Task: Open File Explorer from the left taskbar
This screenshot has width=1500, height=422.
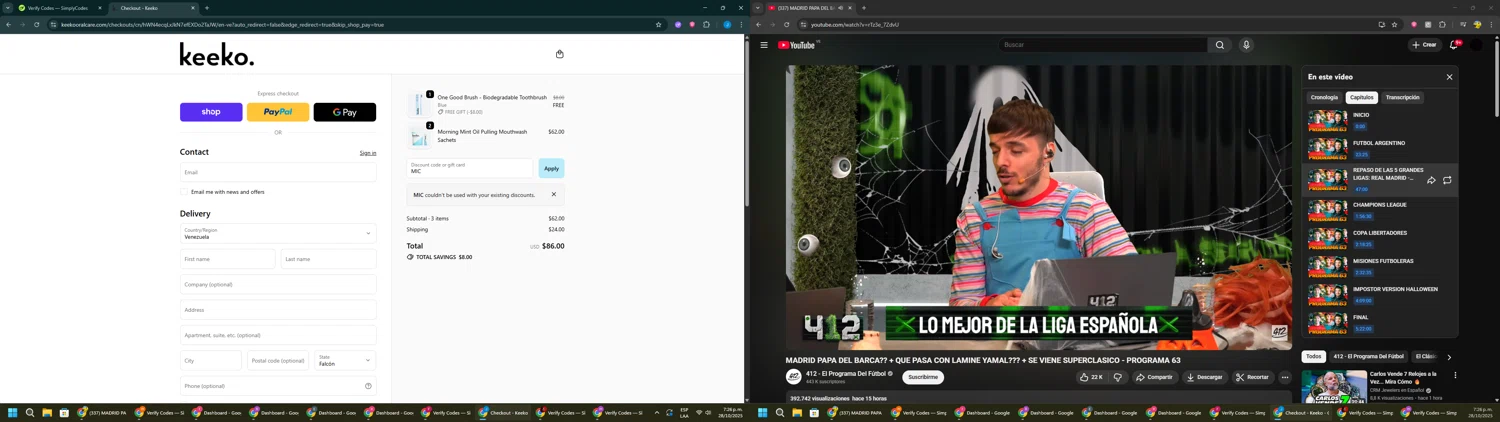Action: tap(47, 412)
